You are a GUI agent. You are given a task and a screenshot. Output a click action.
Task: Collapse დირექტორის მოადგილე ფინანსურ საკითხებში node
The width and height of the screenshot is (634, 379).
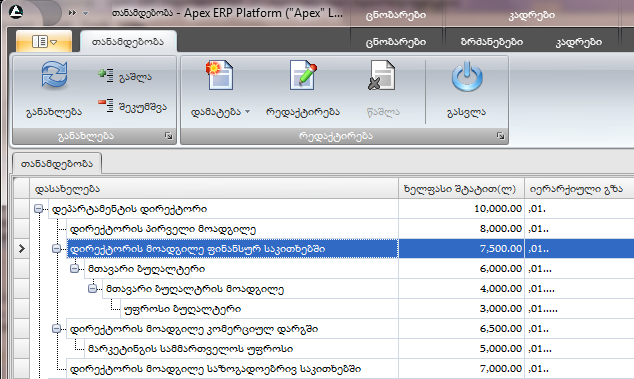pos(57,249)
